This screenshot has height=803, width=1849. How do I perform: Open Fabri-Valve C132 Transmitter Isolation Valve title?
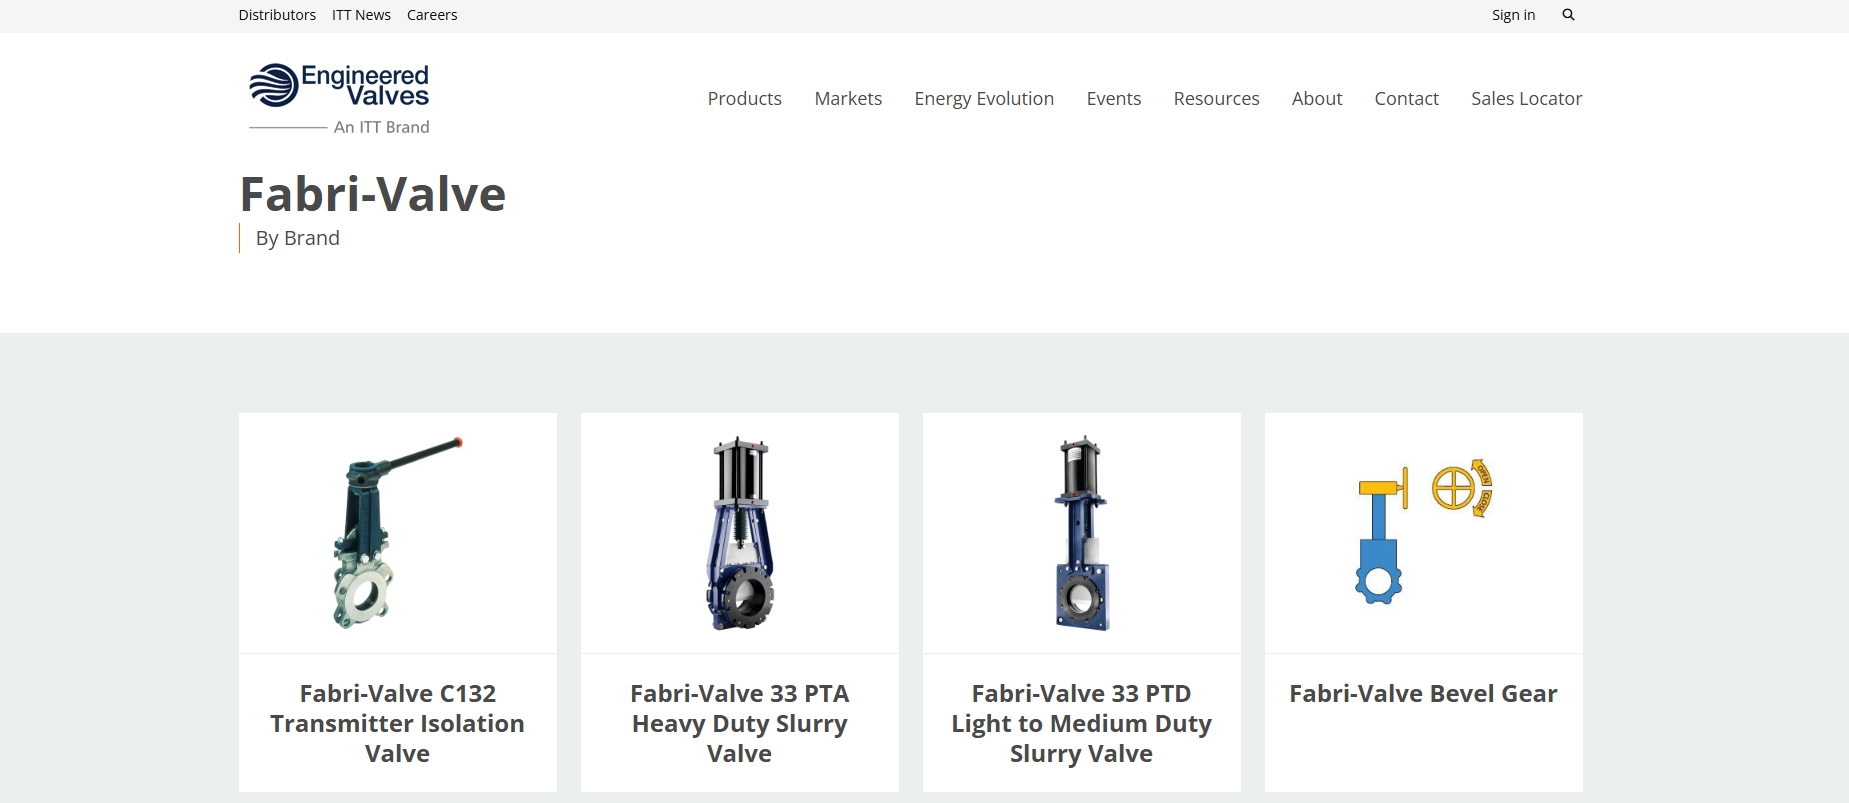click(x=397, y=723)
